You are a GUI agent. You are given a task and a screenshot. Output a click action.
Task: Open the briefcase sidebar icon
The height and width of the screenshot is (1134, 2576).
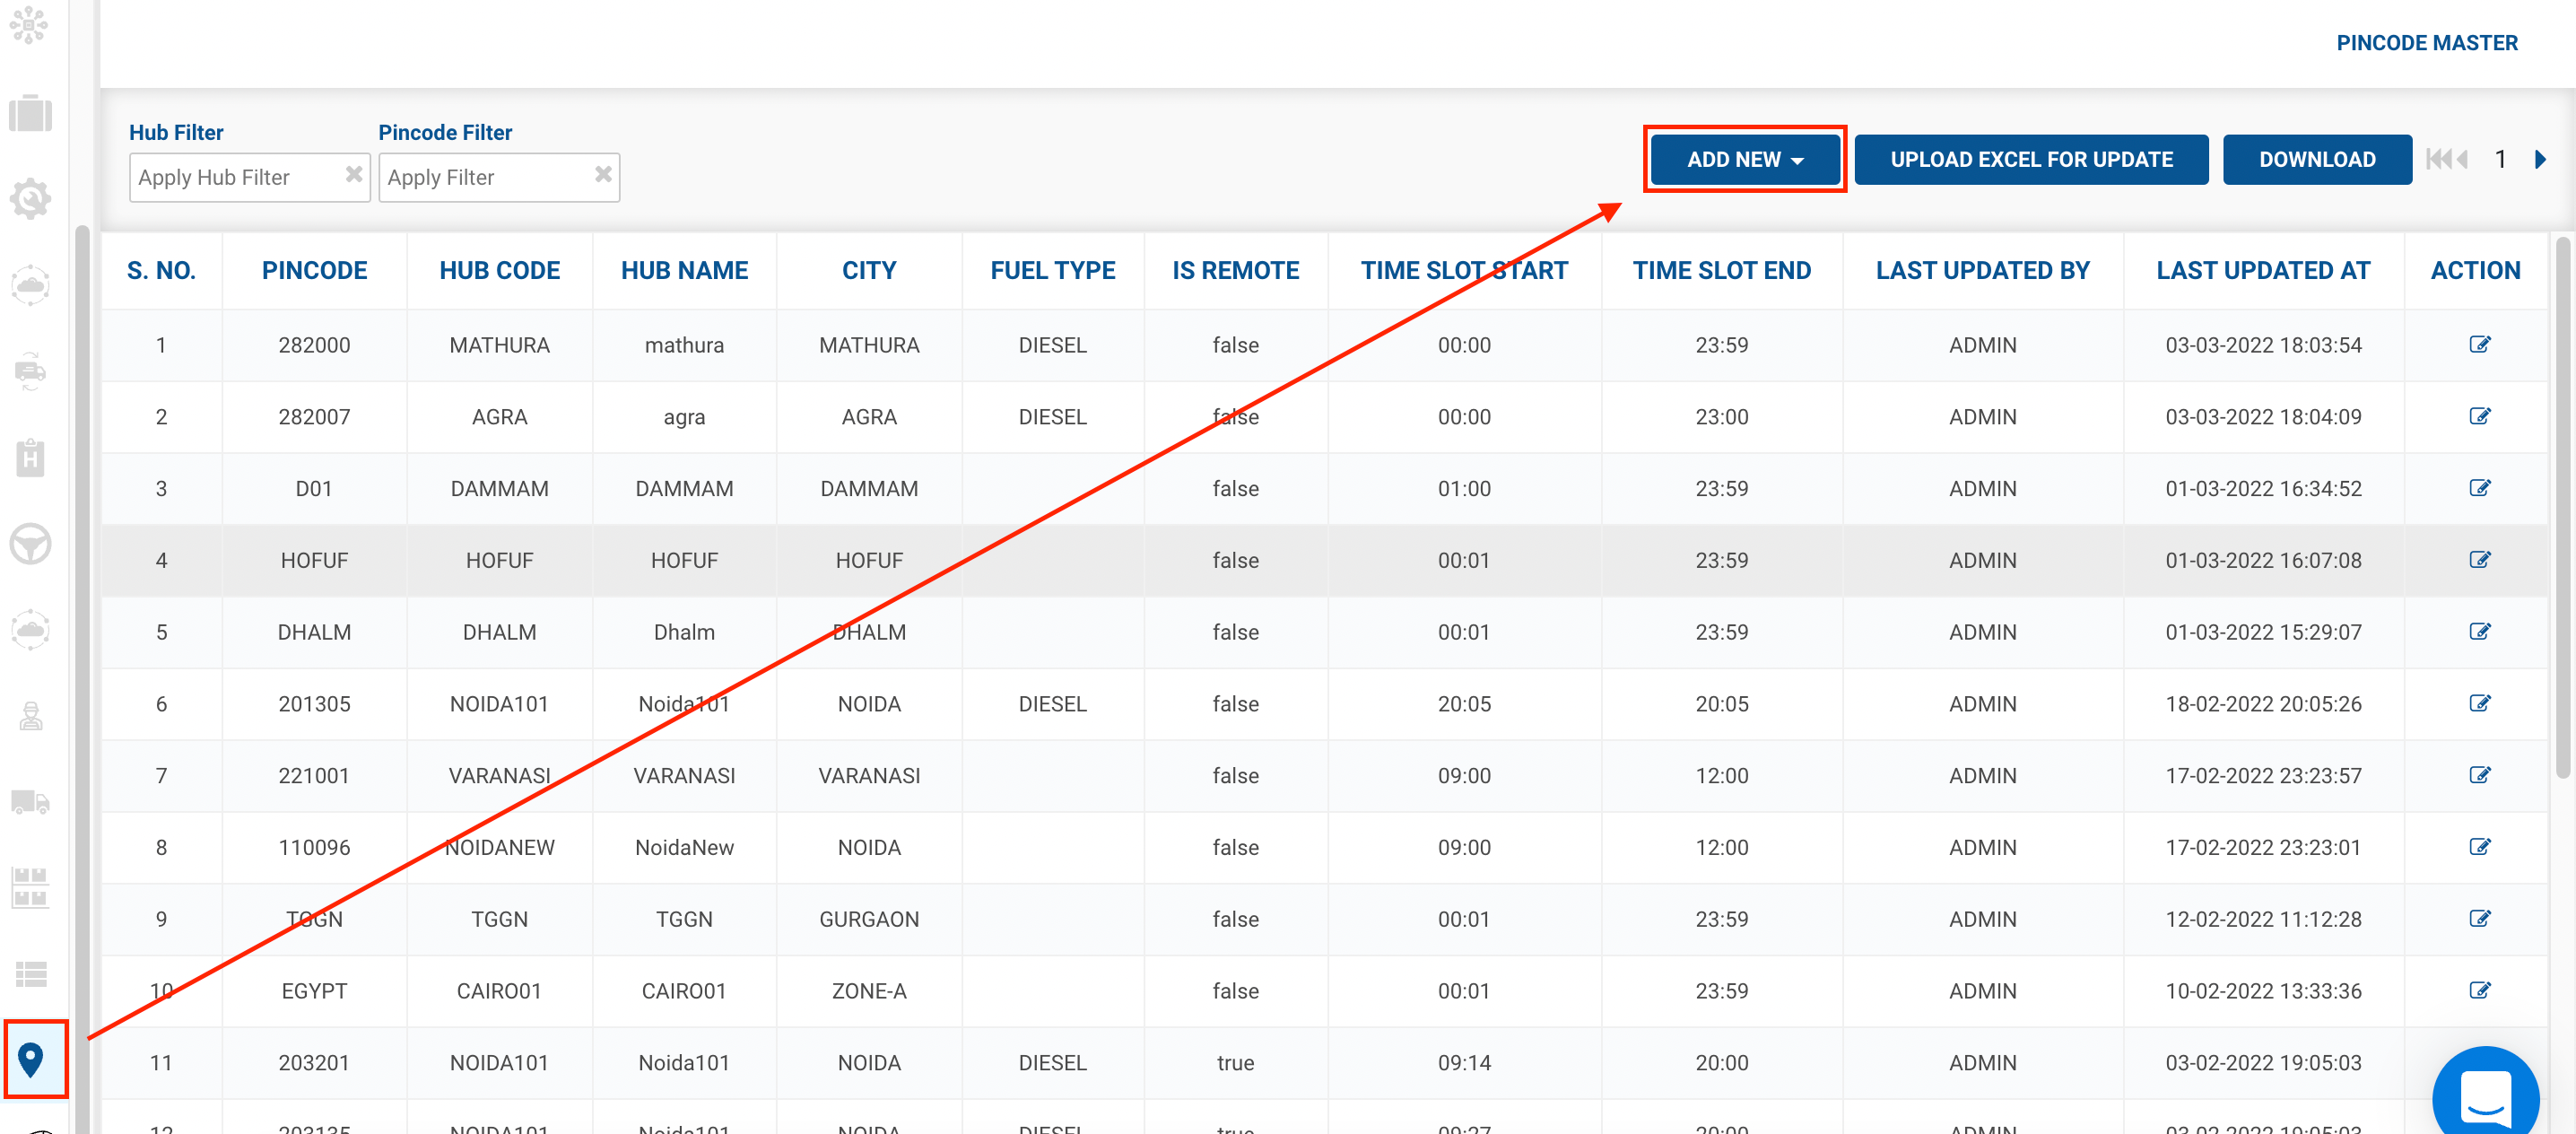tap(30, 113)
